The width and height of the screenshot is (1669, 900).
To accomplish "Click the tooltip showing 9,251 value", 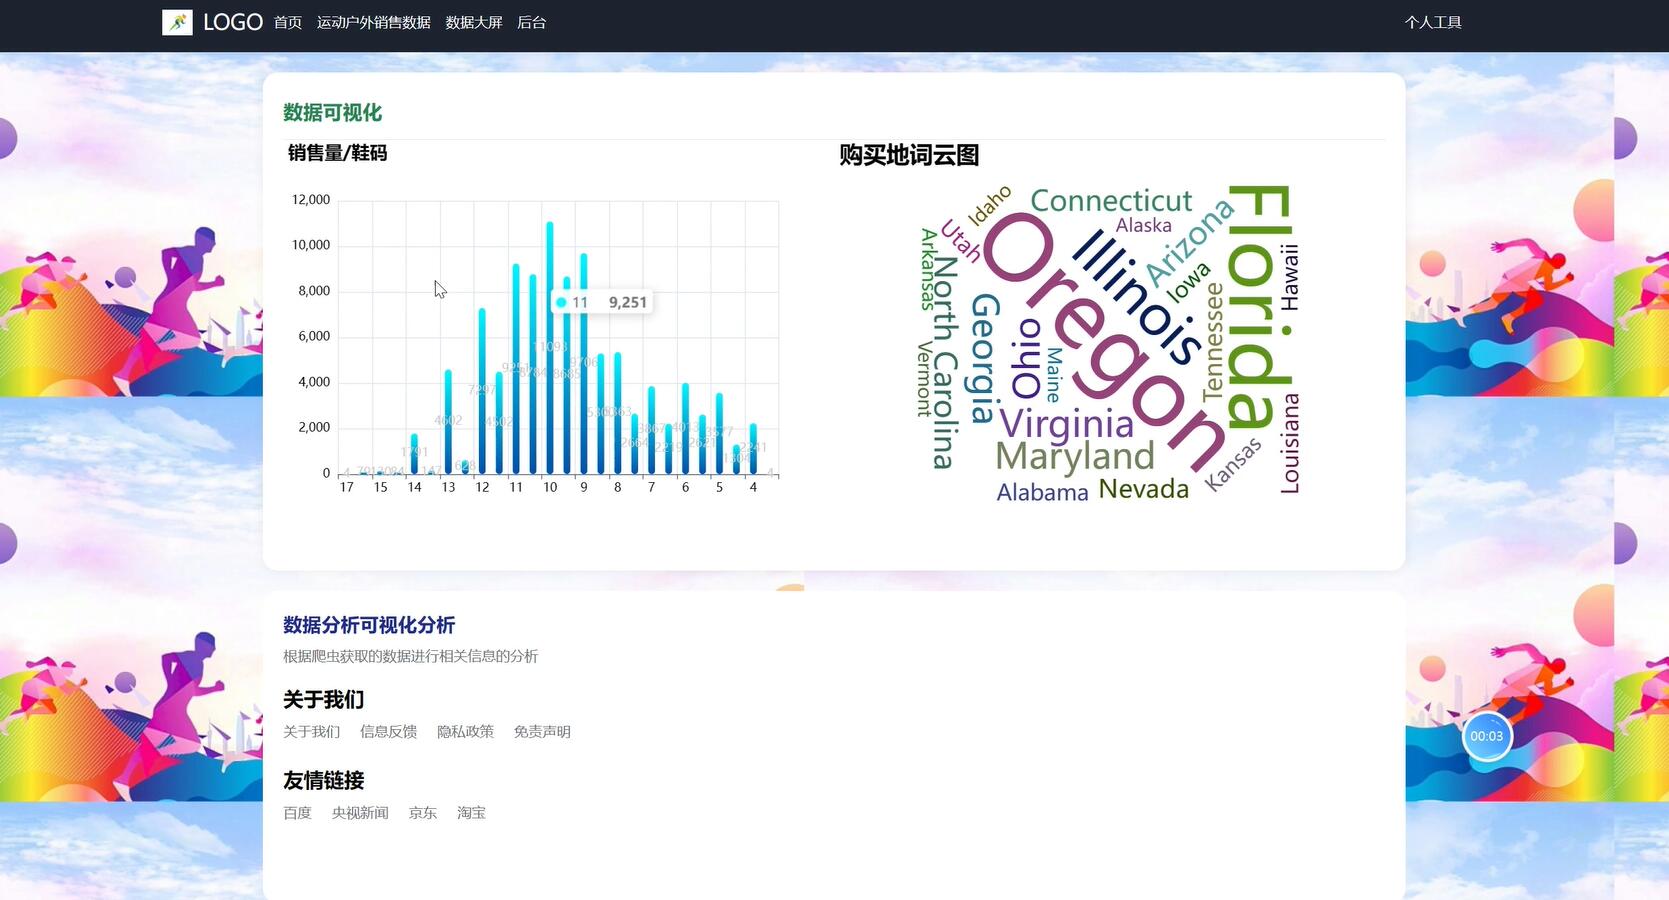I will (602, 301).
